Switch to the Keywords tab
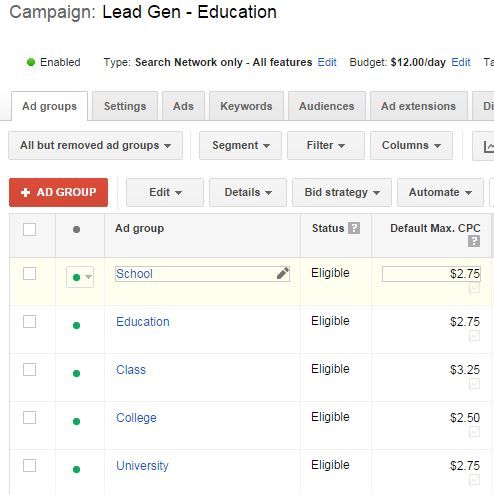 click(246, 106)
